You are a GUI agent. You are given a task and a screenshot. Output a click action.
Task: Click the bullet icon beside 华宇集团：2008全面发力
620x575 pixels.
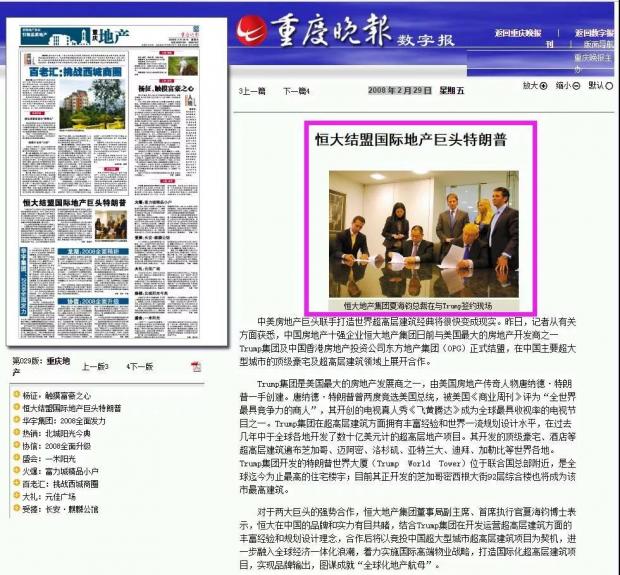pyautogui.click(x=16, y=420)
